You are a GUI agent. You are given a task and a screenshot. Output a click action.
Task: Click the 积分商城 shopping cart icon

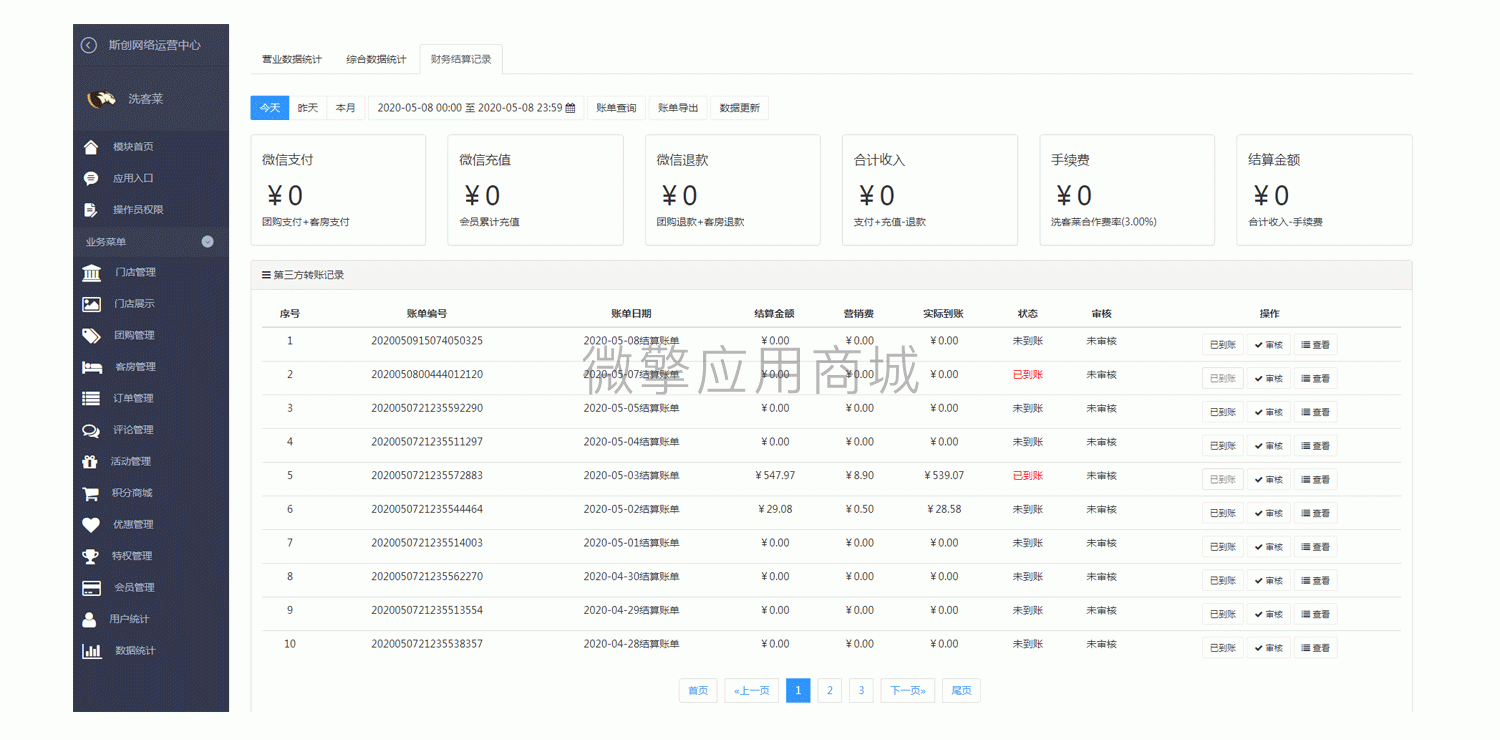pyautogui.click(x=91, y=493)
